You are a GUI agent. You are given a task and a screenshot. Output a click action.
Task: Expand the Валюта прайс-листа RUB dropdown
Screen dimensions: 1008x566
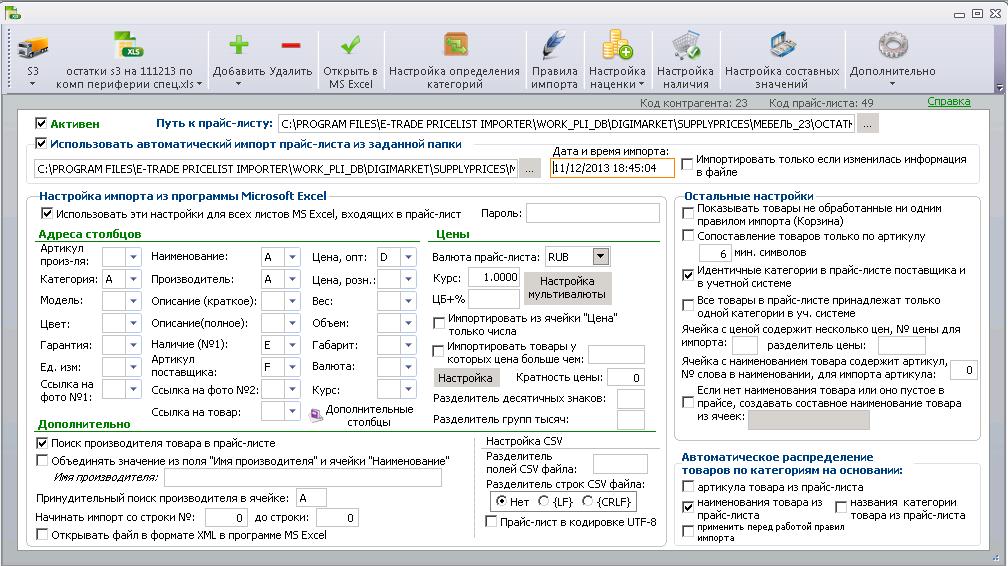pos(600,257)
